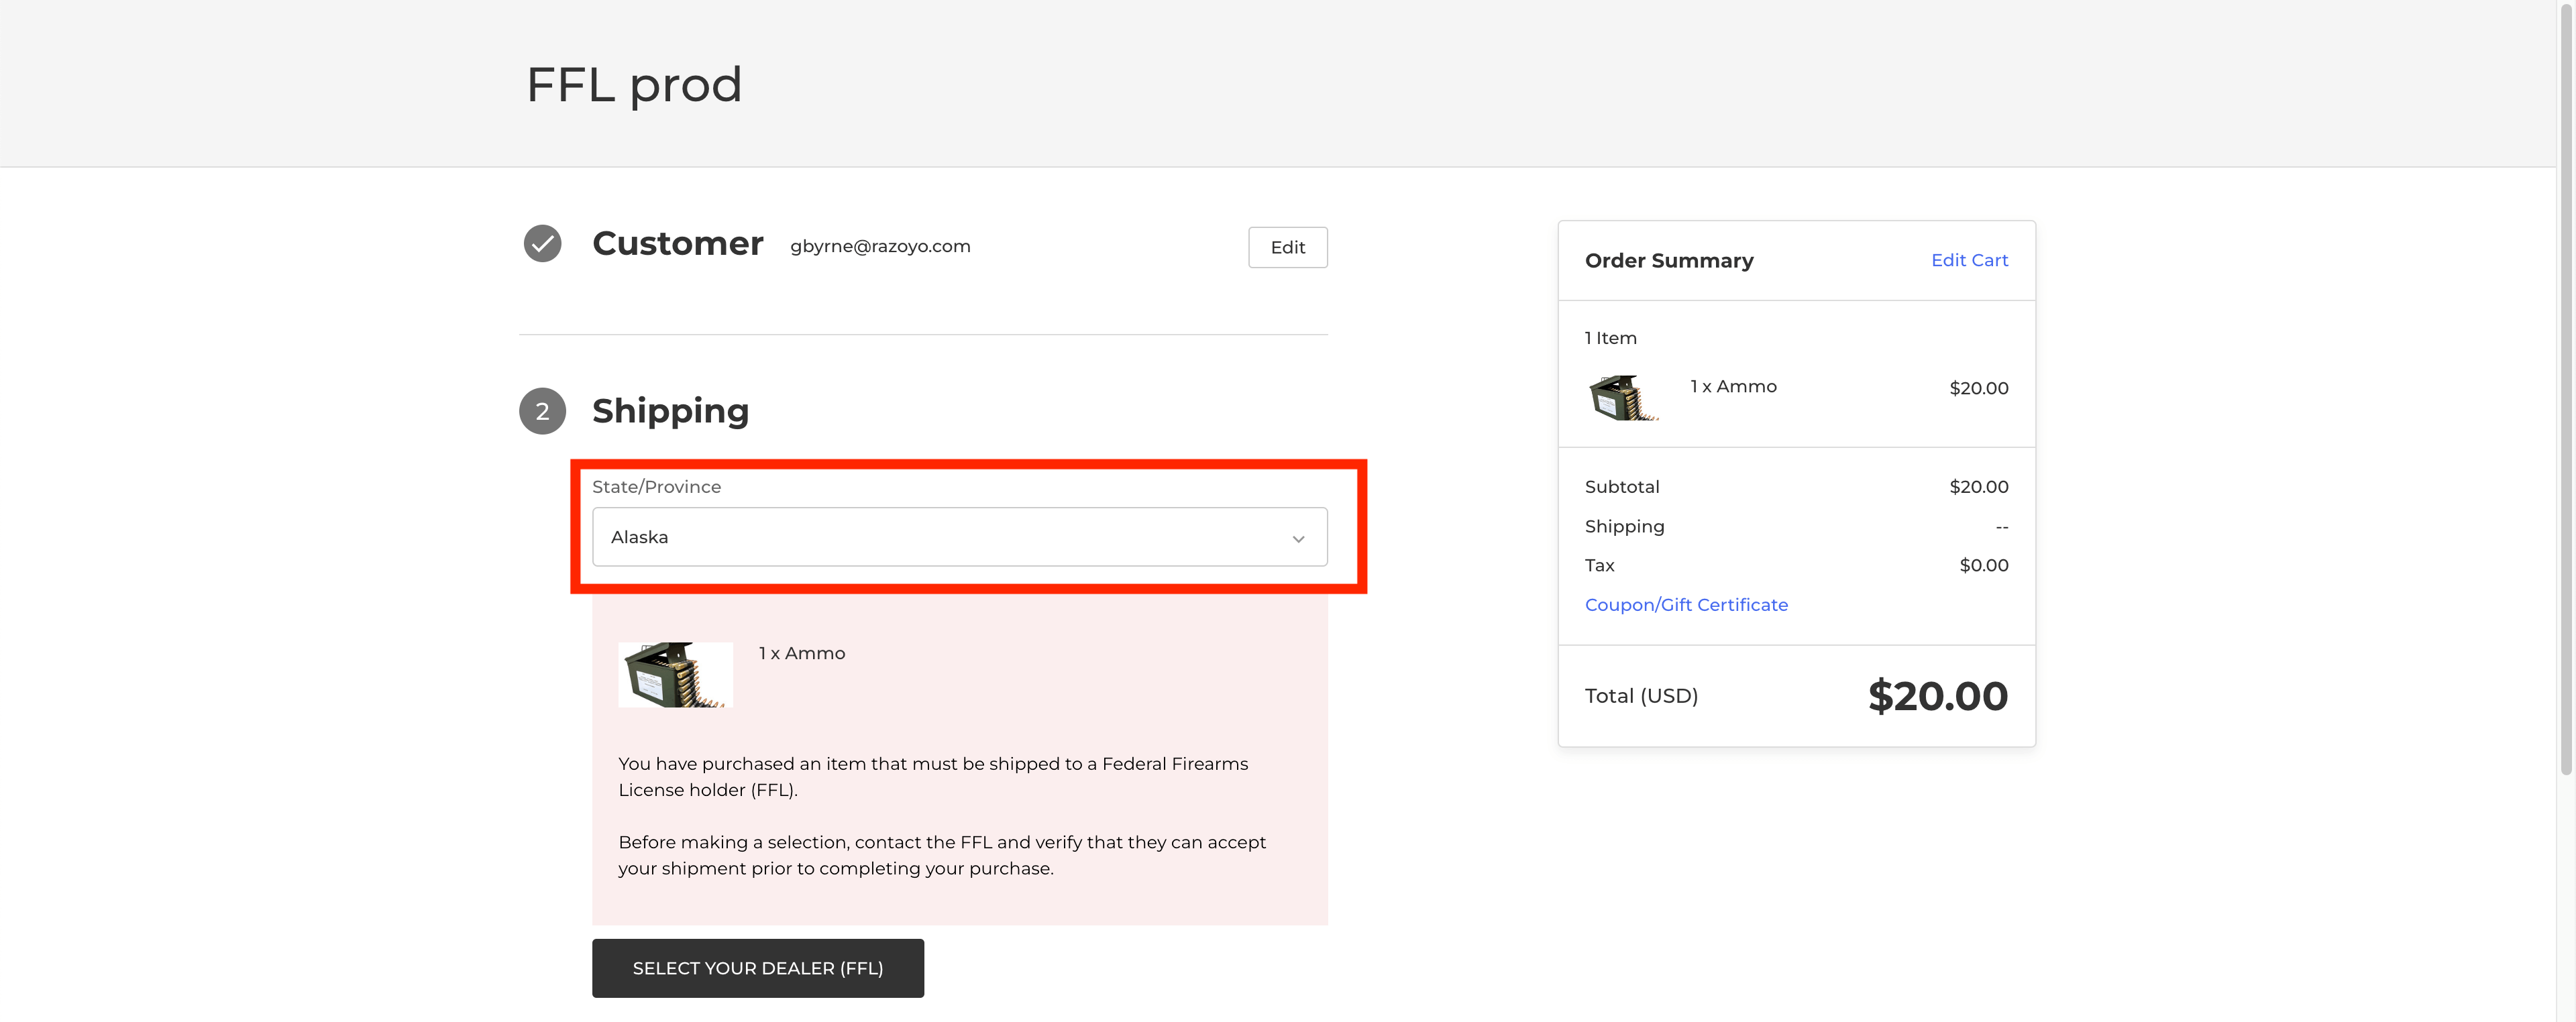Click the Shipping section heading
Viewport: 2576px width, 1022px height.
click(x=670, y=411)
